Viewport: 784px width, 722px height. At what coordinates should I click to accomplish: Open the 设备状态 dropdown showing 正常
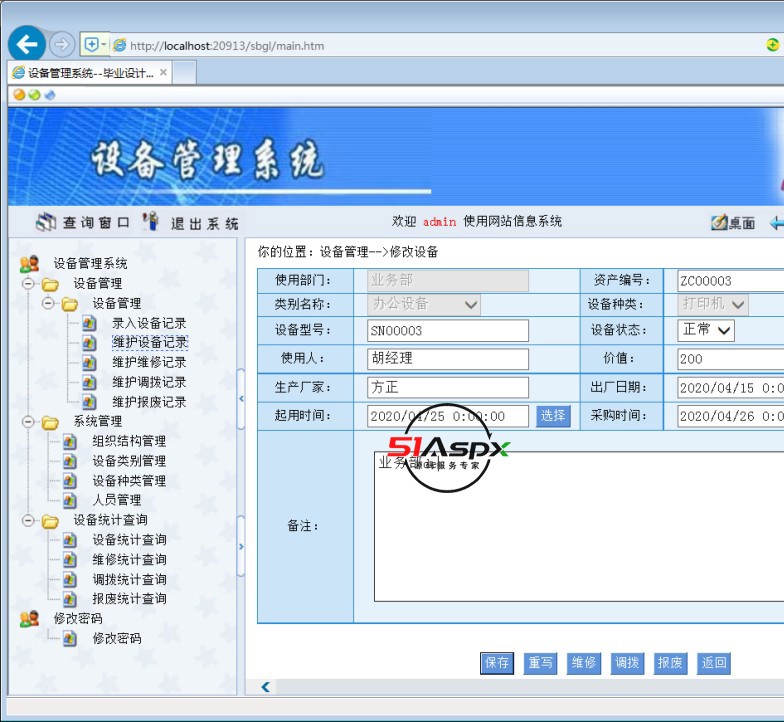point(707,330)
